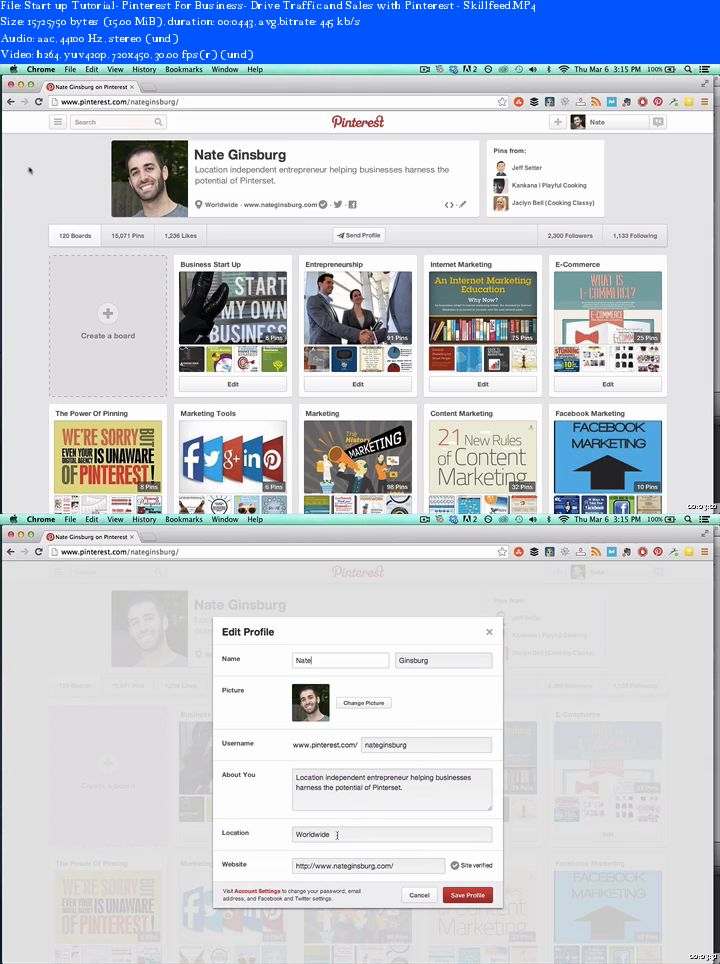Click the profile picture inside Edit Profile dialog
Image resolution: width=720 pixels, height=964 pixels.
click(311, 703)
